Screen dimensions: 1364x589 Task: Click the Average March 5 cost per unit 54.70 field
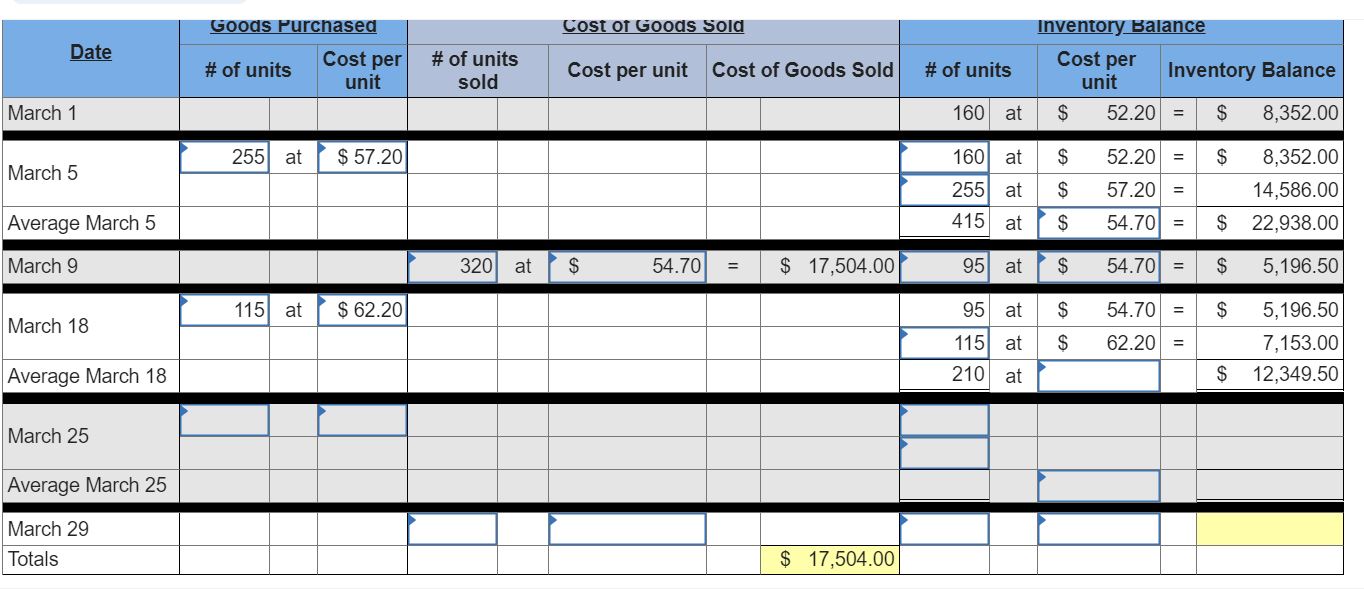[1099, 222]
